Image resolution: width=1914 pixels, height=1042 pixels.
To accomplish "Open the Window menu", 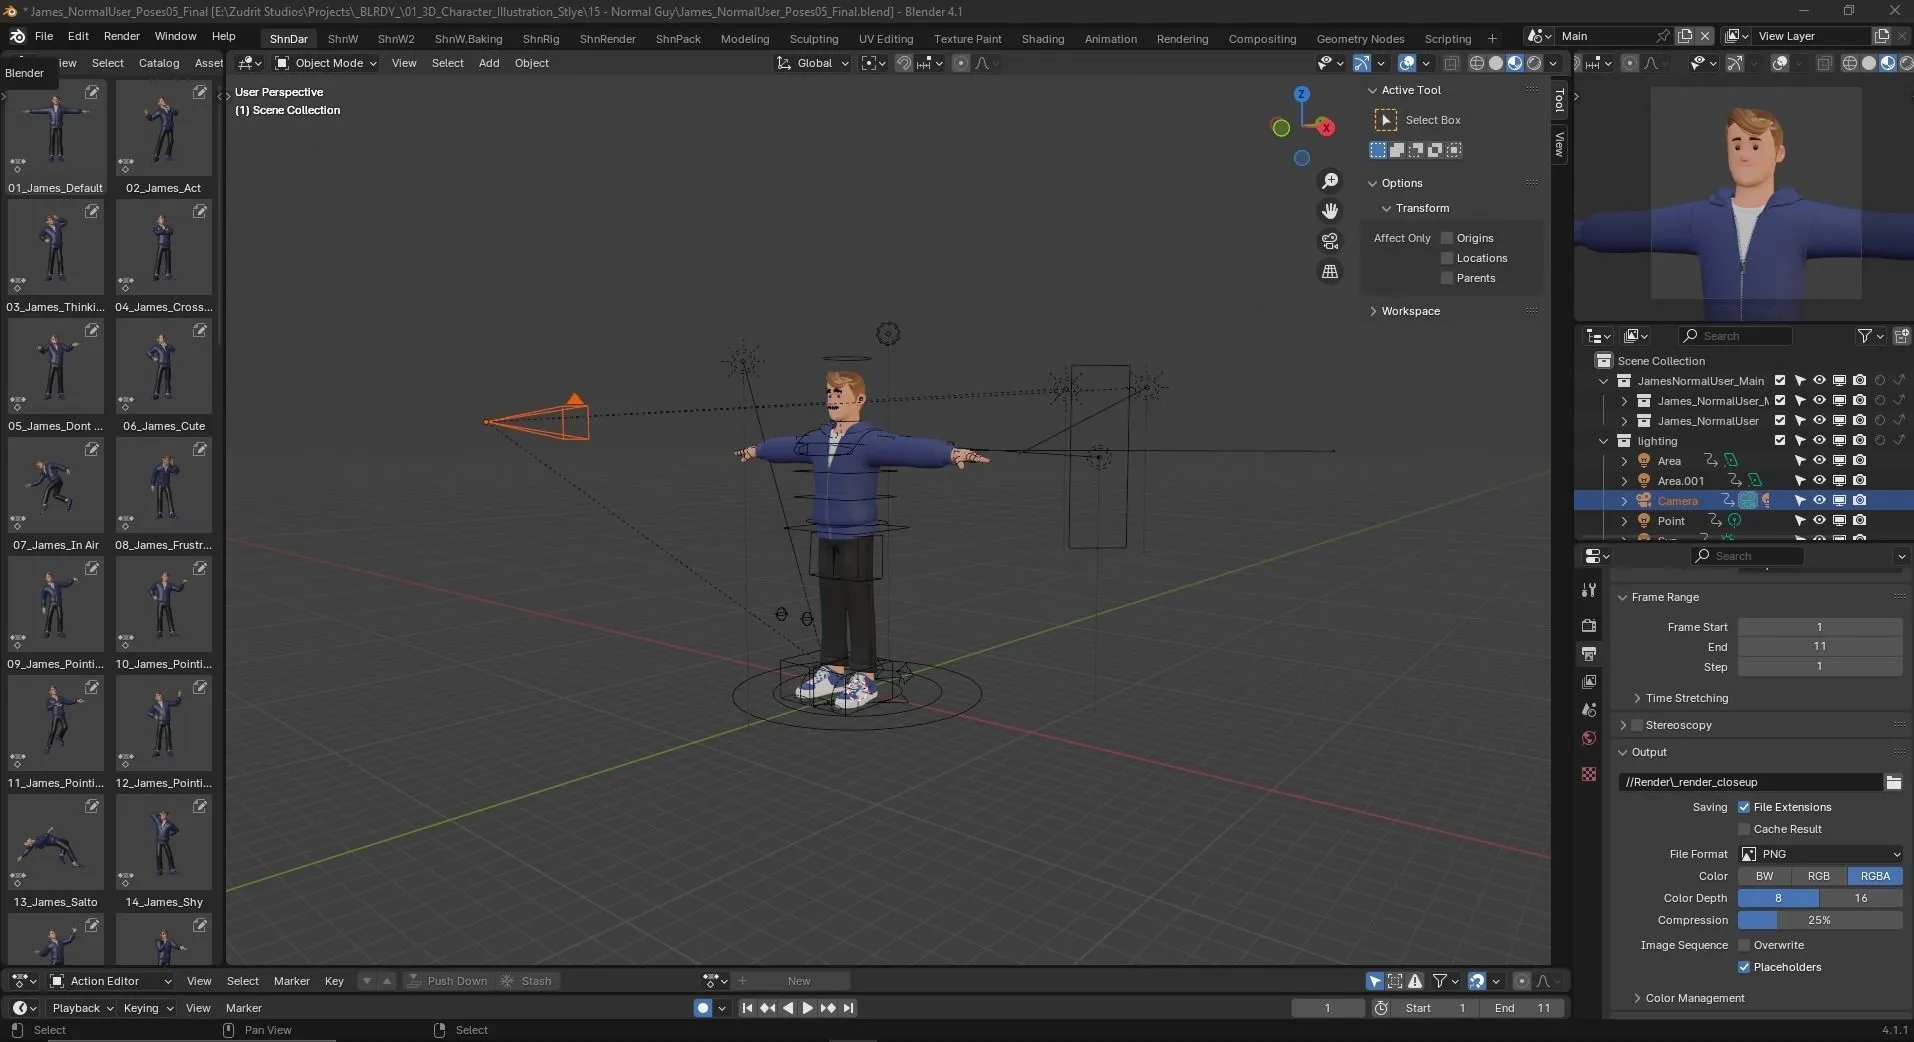I will click(174, 37).
